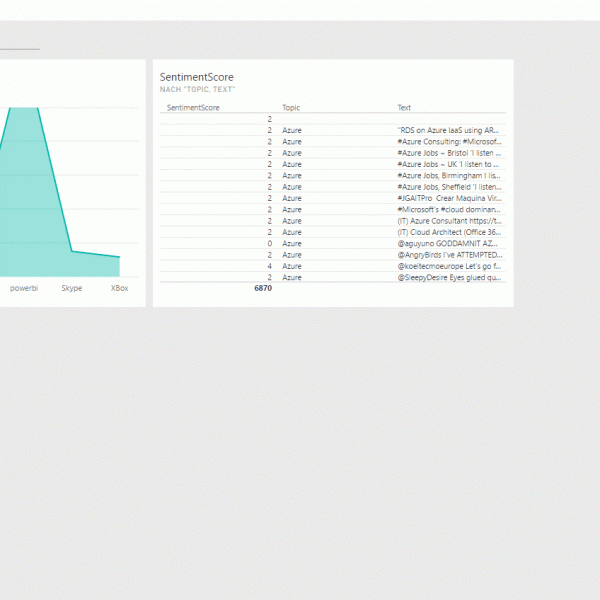The width and height of the screenshot is (600, 600).
Task: Select the "RDS on Azure IaaS" row text
Action: tap(447, 130)
